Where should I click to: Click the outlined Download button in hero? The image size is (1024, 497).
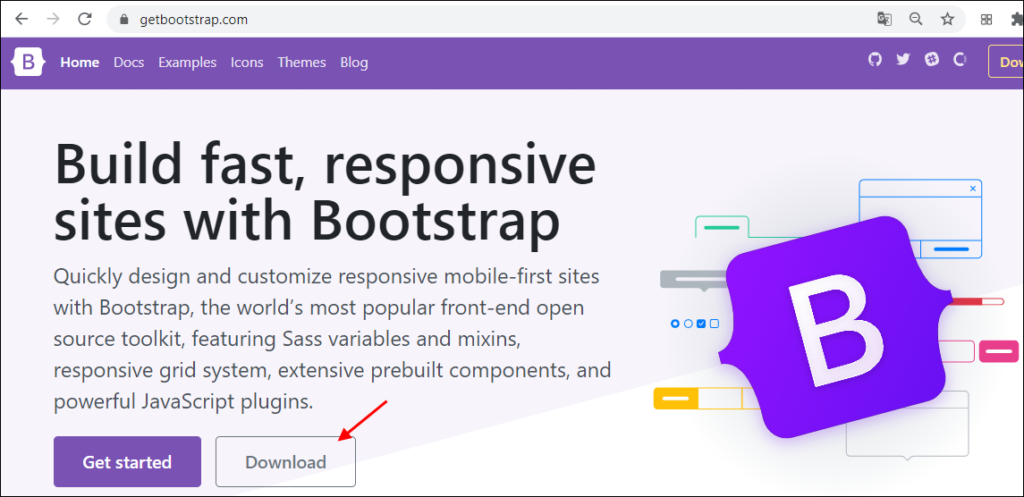tap(285, 462)
